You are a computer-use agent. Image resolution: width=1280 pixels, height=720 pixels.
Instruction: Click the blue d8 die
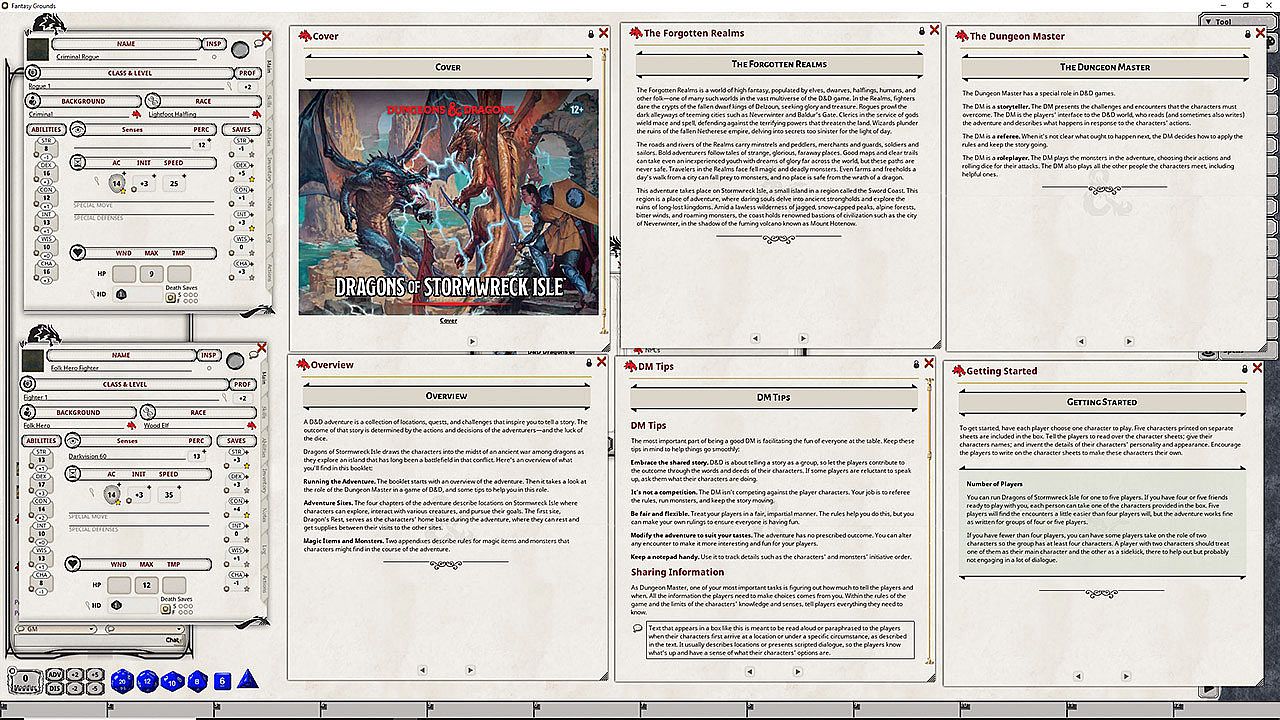click(196, 681)
